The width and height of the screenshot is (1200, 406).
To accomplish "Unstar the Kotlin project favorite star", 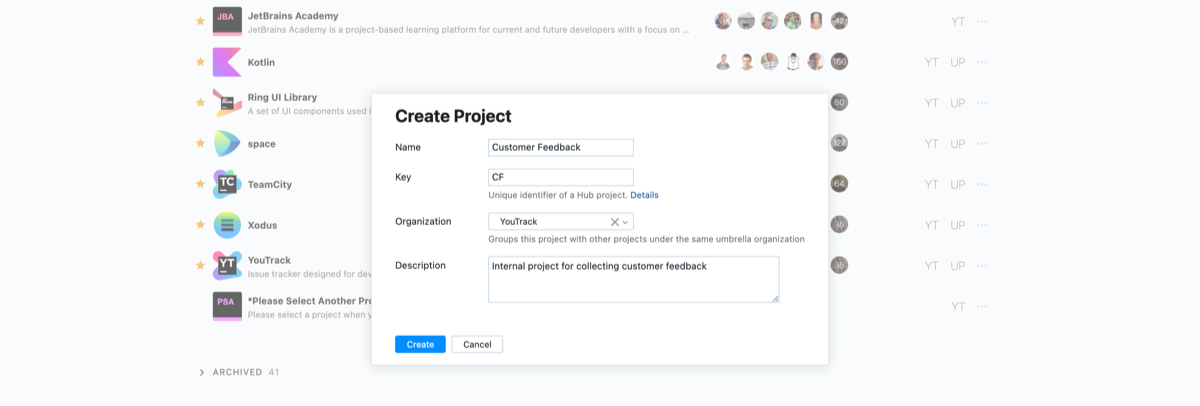I will click(200, 62).
